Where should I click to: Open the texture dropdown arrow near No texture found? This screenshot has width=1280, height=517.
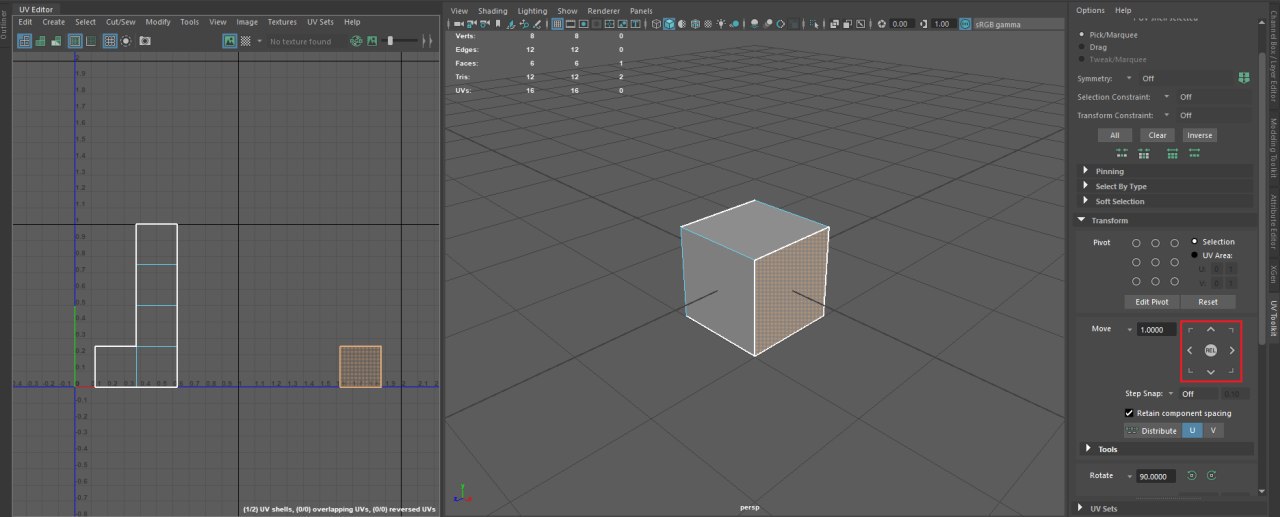click(x=260, y=41)
